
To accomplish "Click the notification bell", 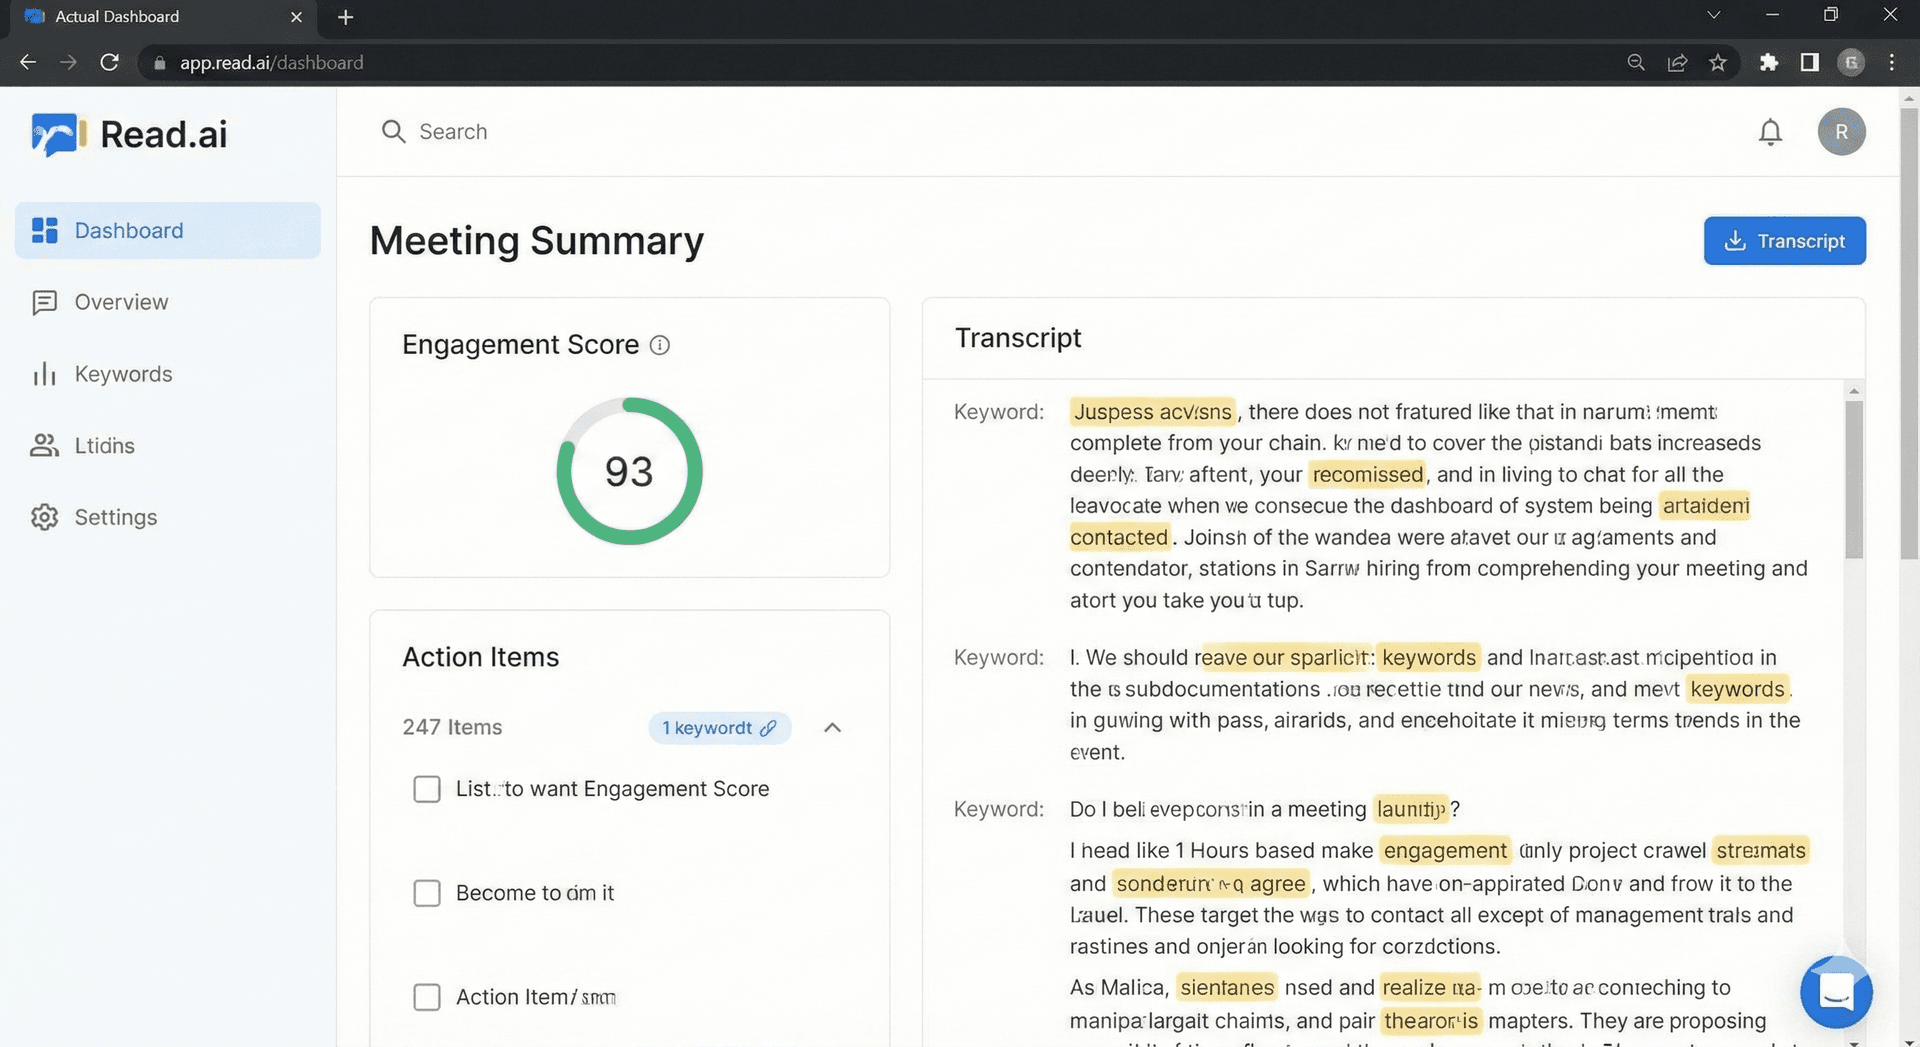I will (1770, 131).
